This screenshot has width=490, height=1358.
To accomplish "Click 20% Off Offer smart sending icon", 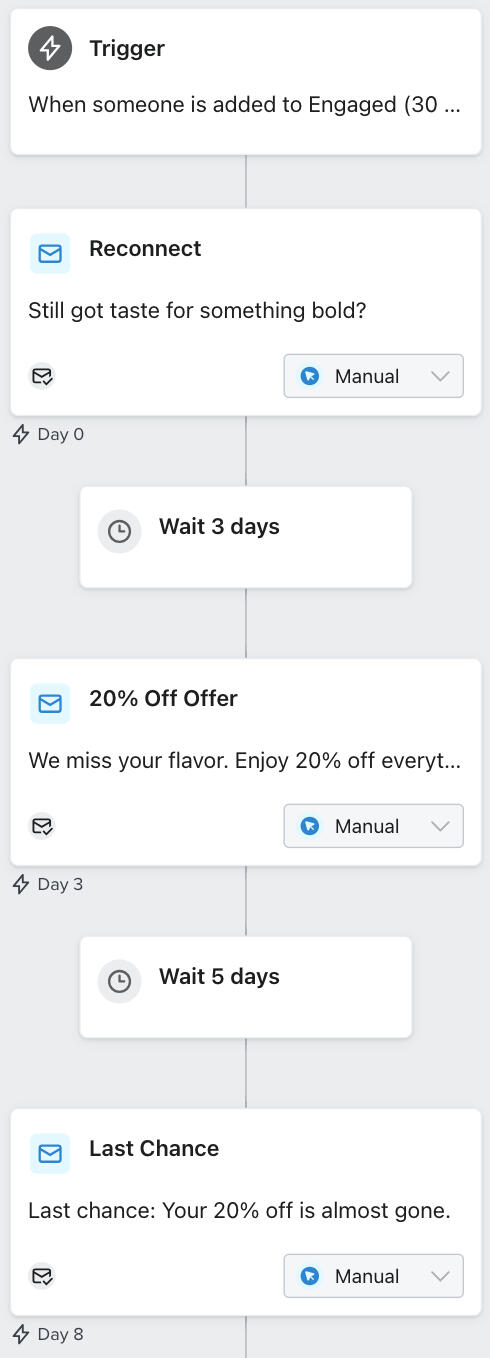I will [42, 826].
